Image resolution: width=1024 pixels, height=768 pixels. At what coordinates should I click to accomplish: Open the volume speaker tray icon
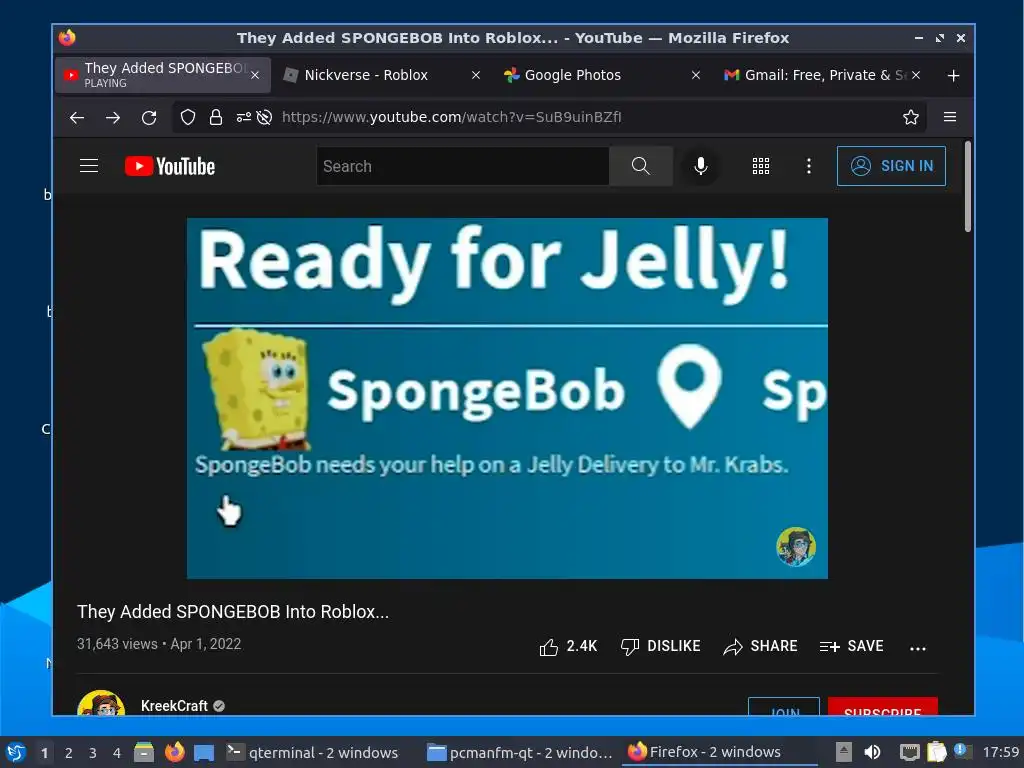click(x=872, y=752)
